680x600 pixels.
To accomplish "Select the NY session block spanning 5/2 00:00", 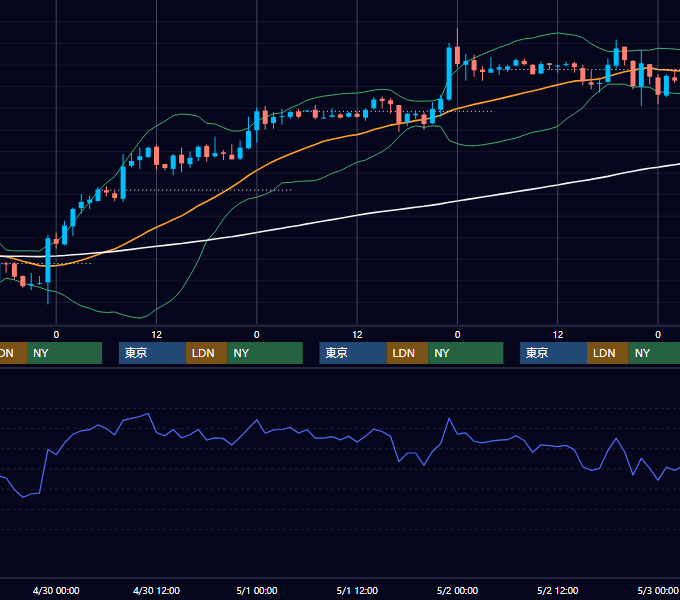I will 466,353.
